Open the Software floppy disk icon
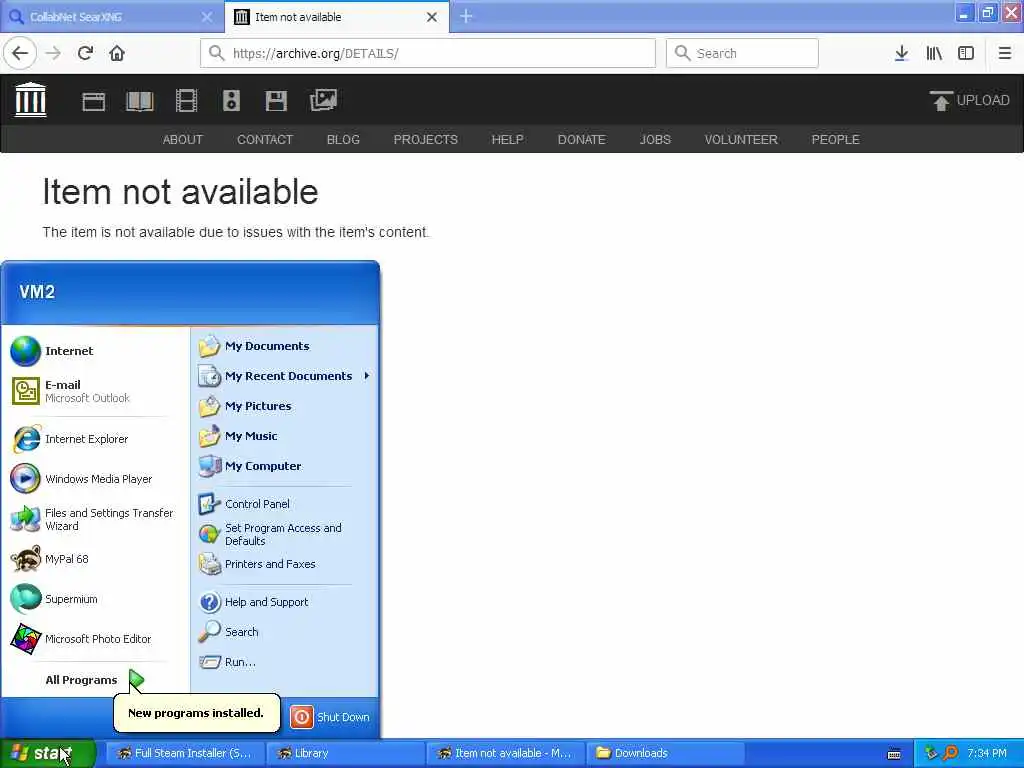This screenshot has height=768, width=1024. pyautogui.click(x=276, y=101)
